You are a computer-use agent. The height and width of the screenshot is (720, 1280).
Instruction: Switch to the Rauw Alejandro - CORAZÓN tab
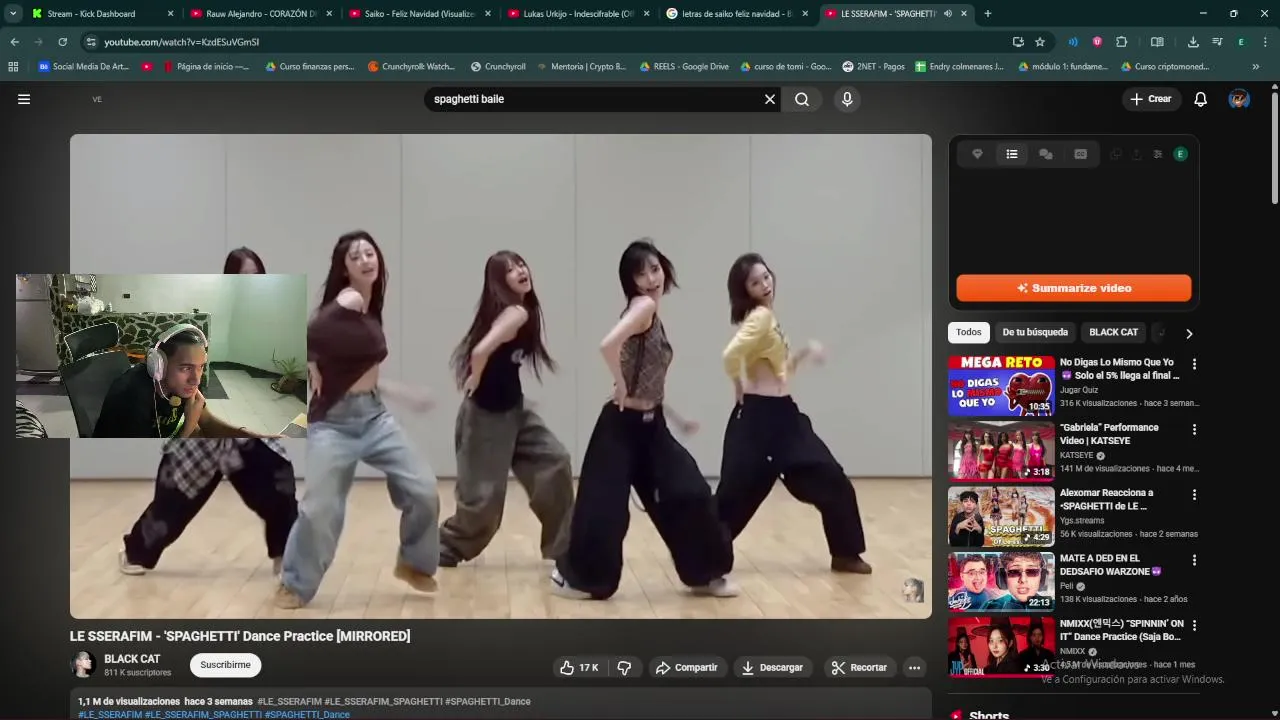pos(260,14)
